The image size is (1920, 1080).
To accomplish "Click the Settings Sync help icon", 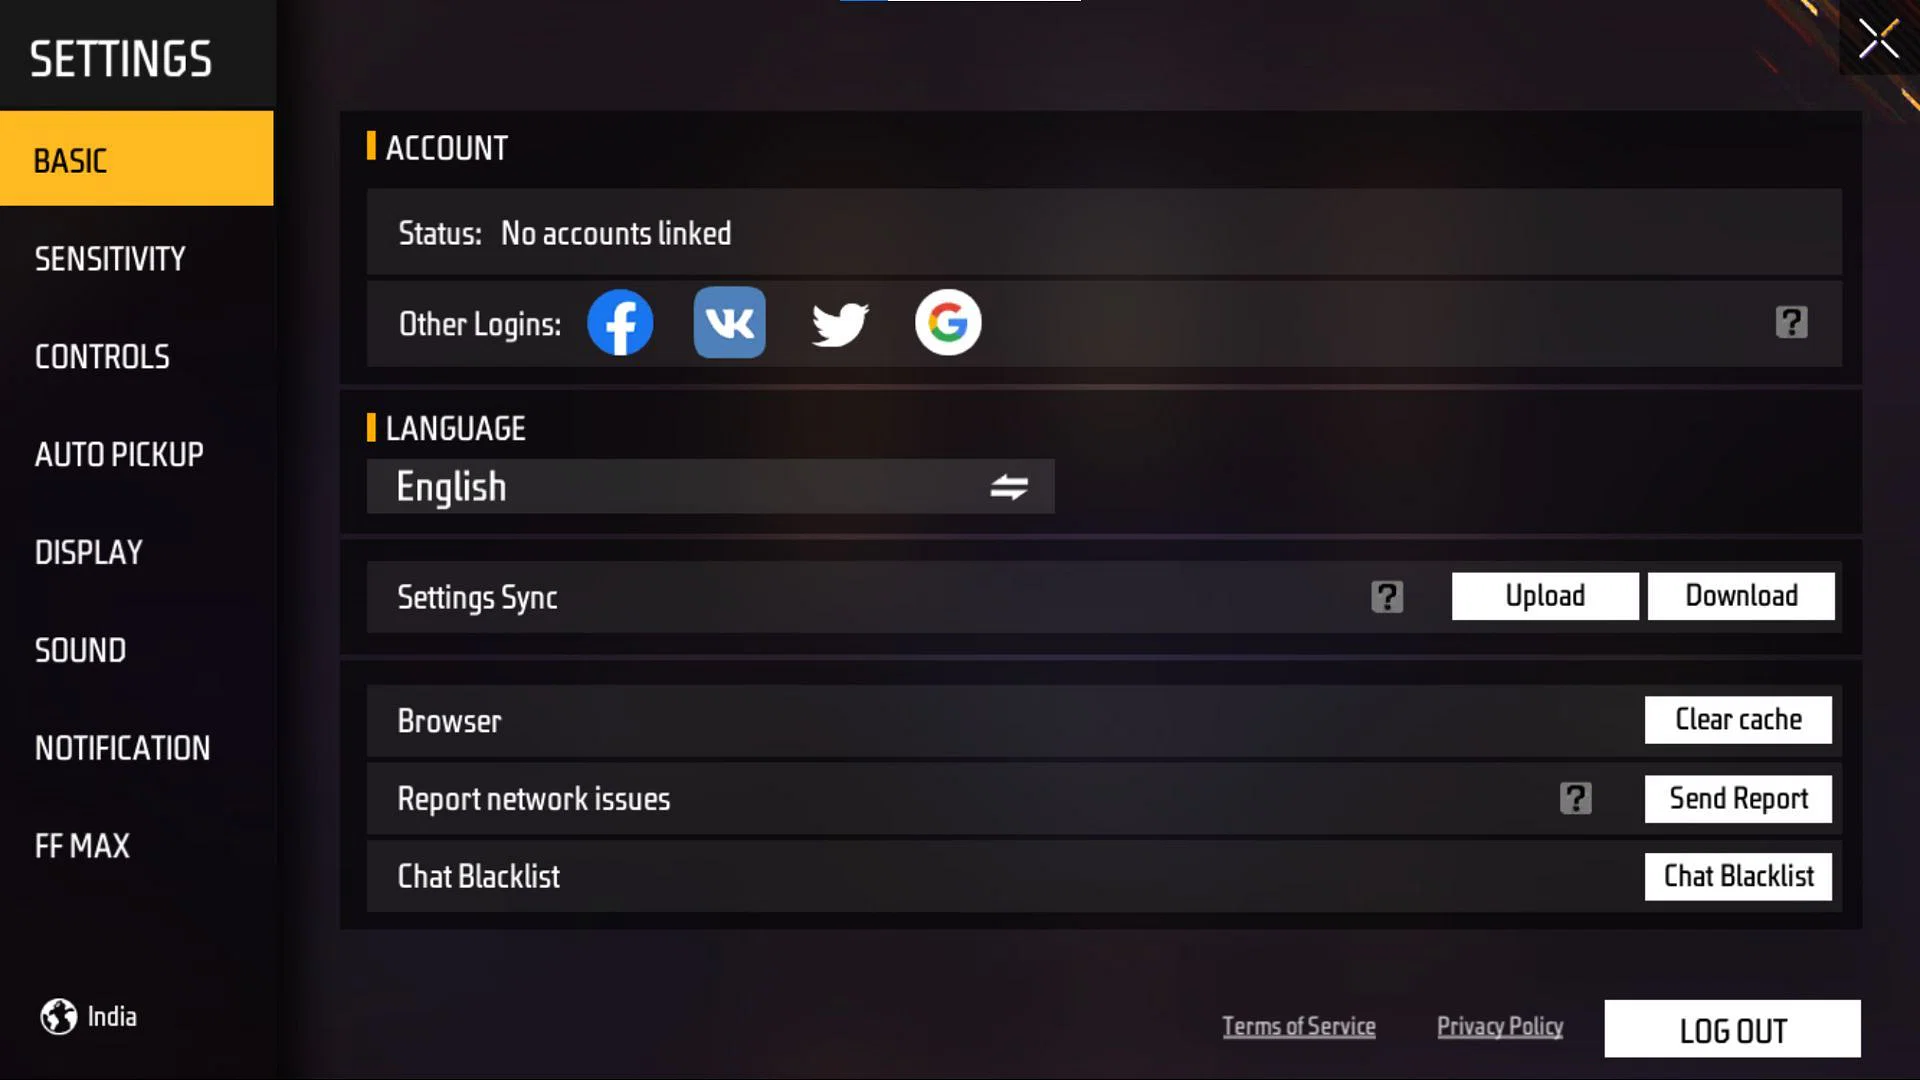I will tap(1387, 596).
